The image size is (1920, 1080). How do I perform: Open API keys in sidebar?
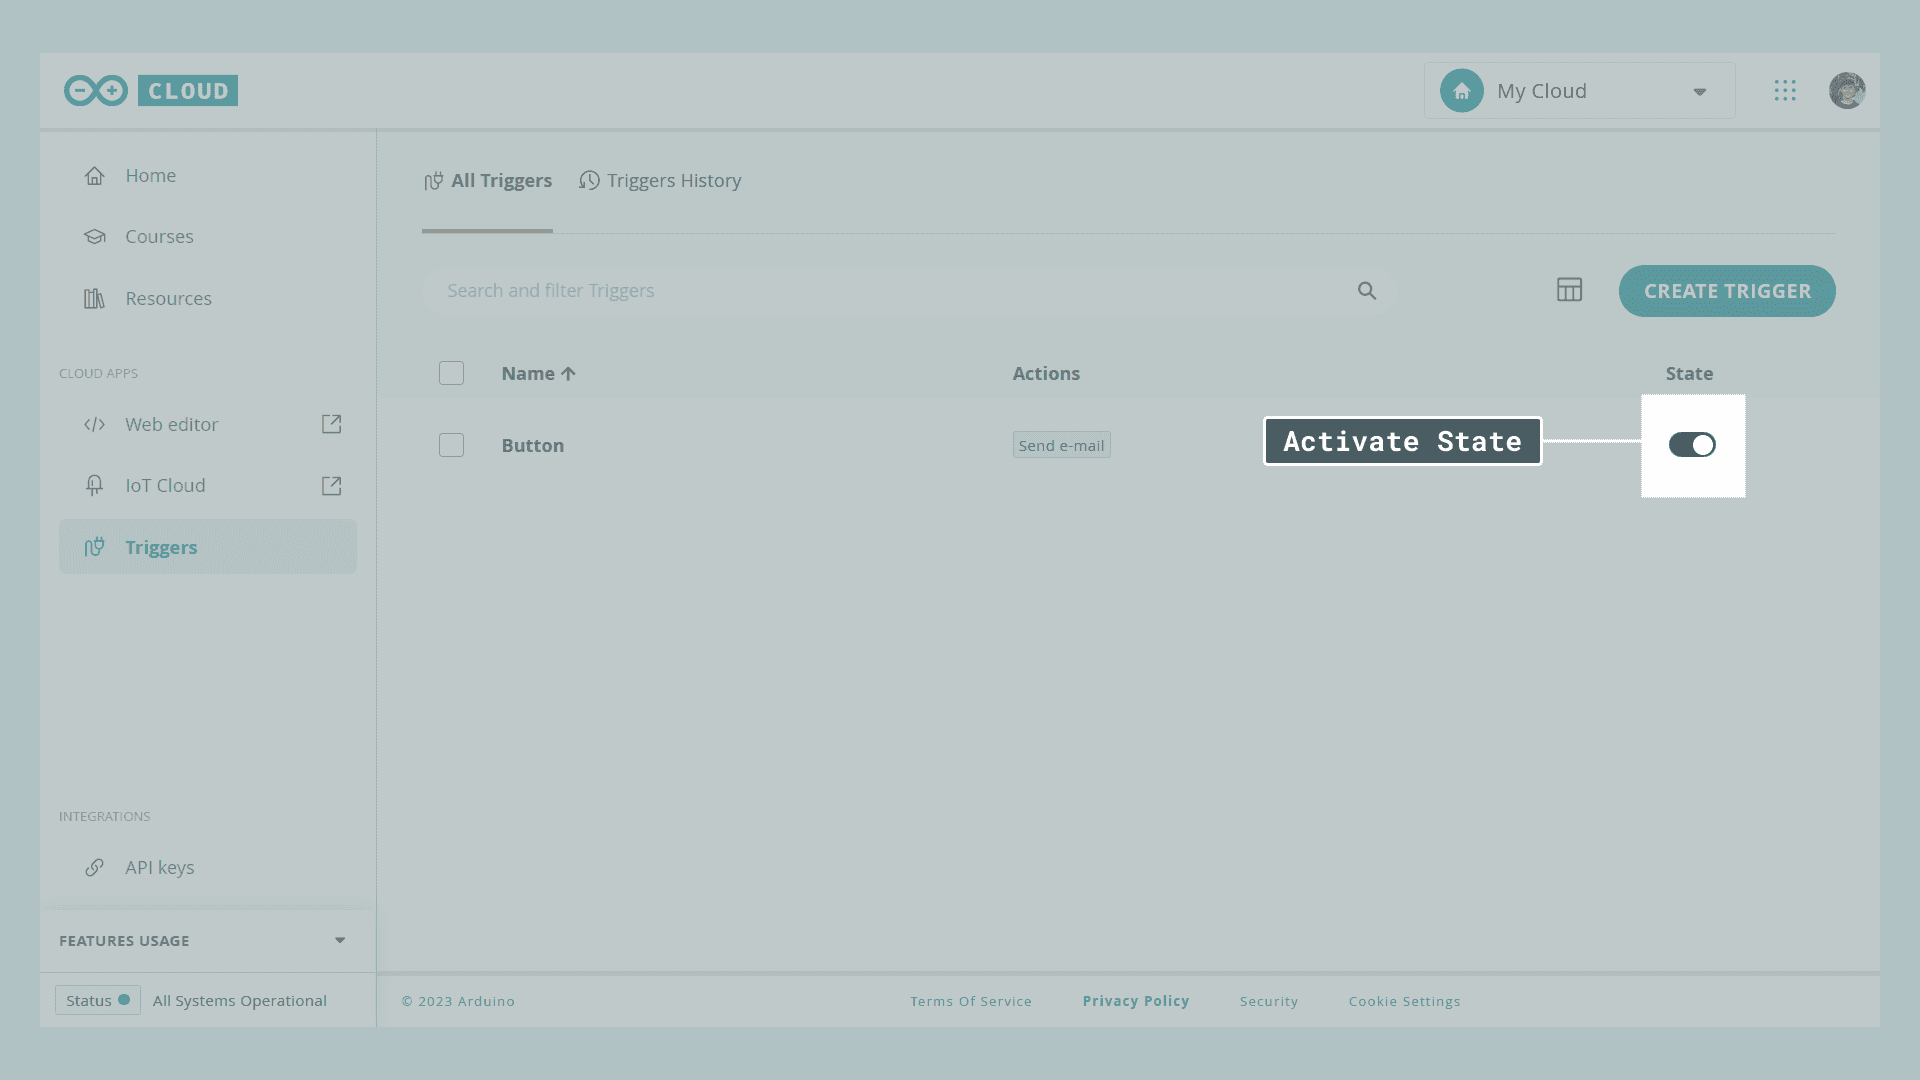point(159,868)
